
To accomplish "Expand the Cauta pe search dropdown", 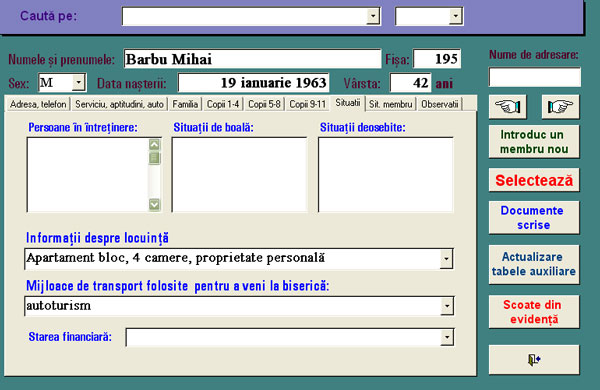I will coord(373,16).
